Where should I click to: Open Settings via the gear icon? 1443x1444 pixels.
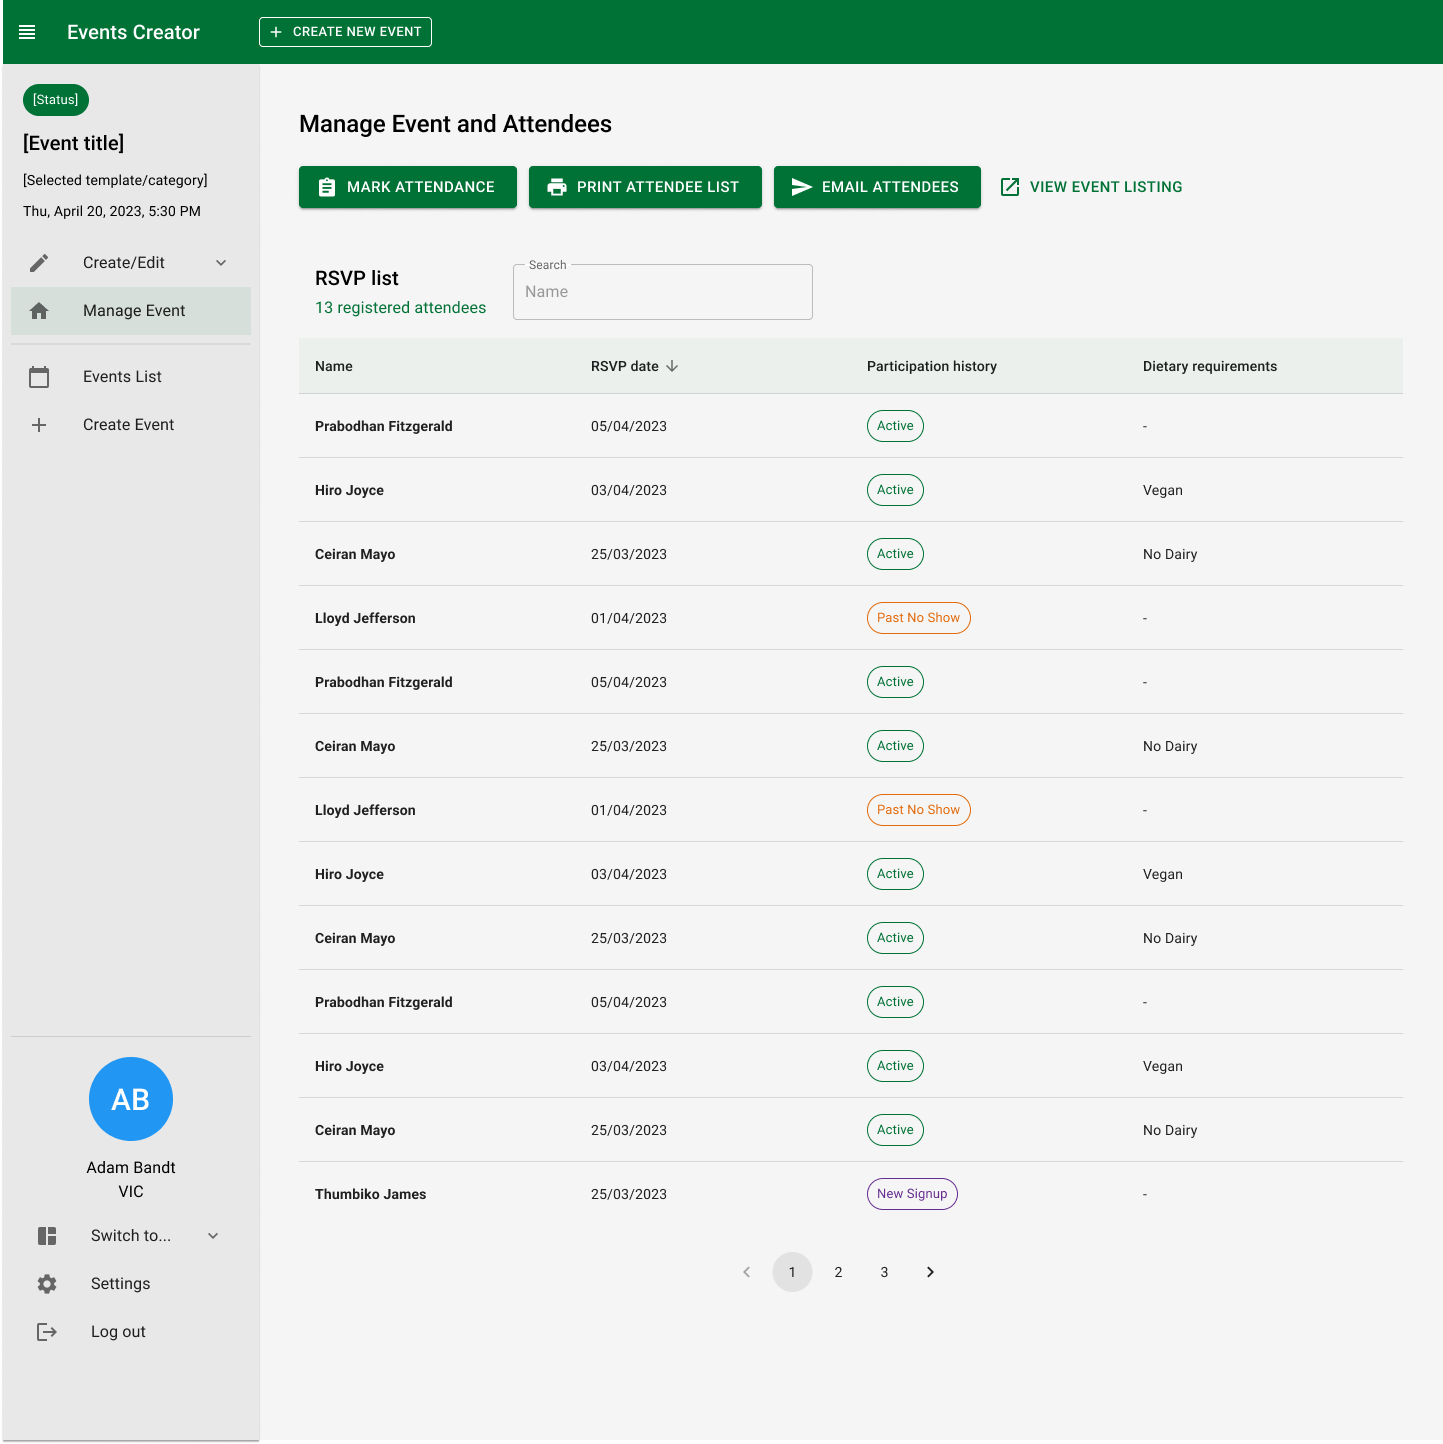(47, 1283)
